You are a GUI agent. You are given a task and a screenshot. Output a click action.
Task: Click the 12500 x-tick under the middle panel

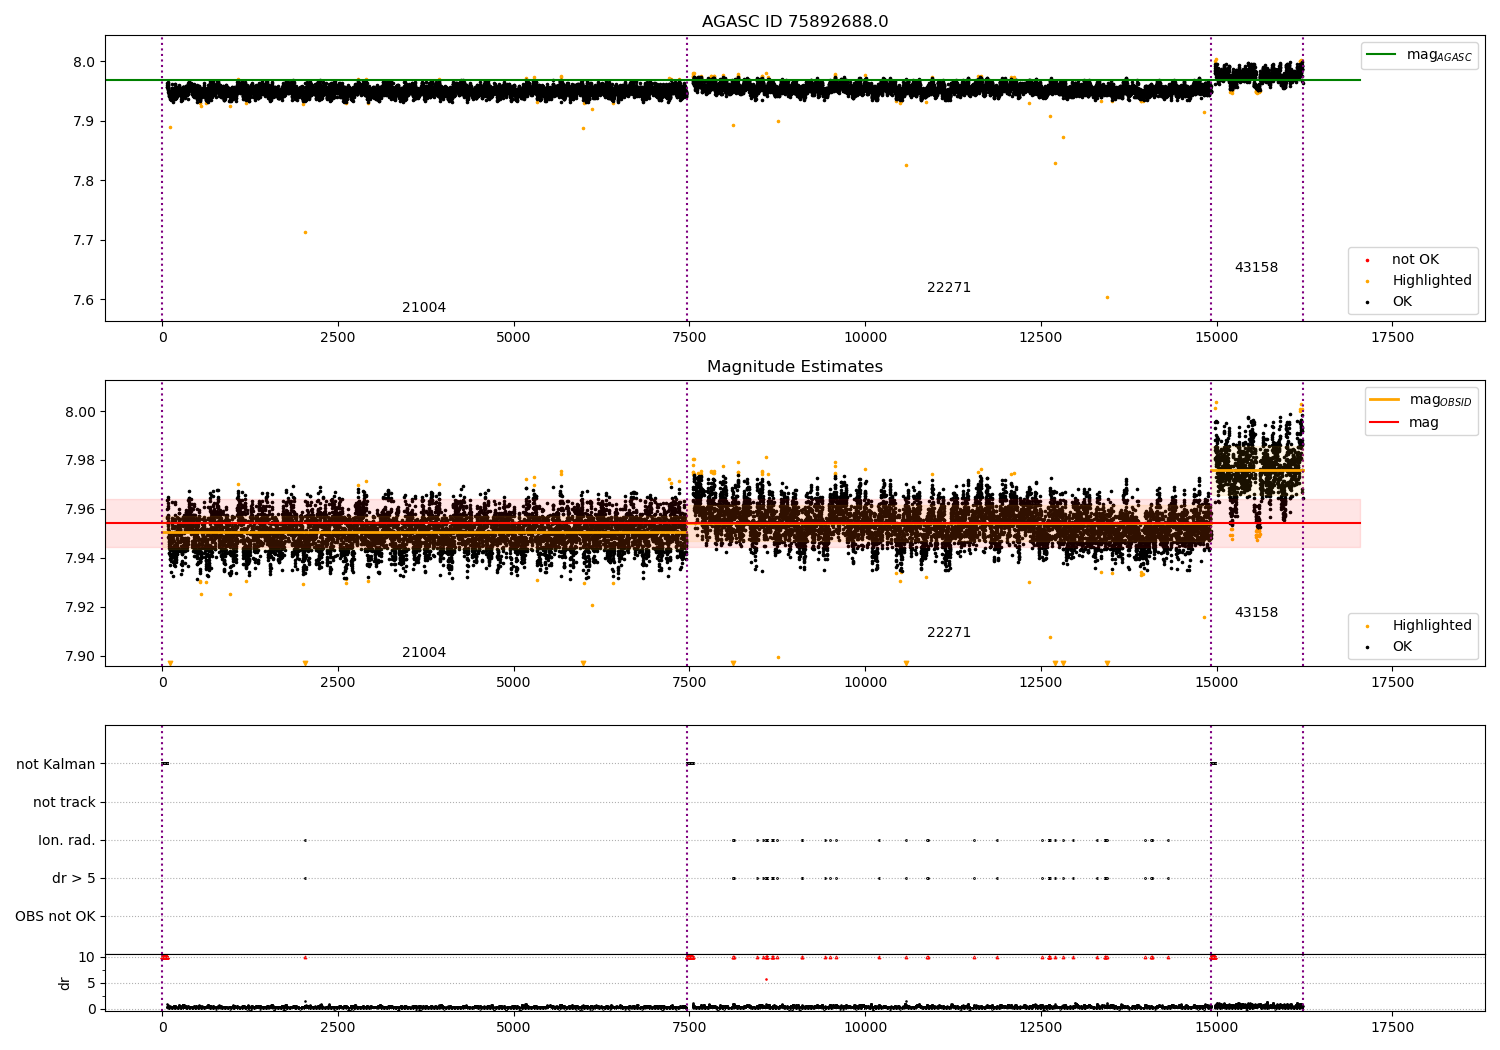tap(1041, 683)
